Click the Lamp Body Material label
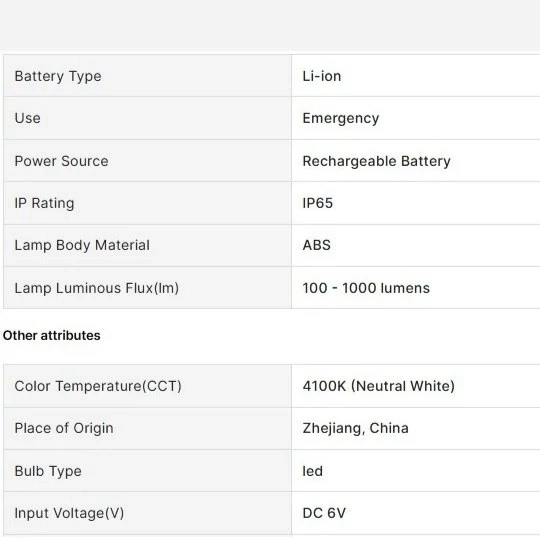 [82, 246]
